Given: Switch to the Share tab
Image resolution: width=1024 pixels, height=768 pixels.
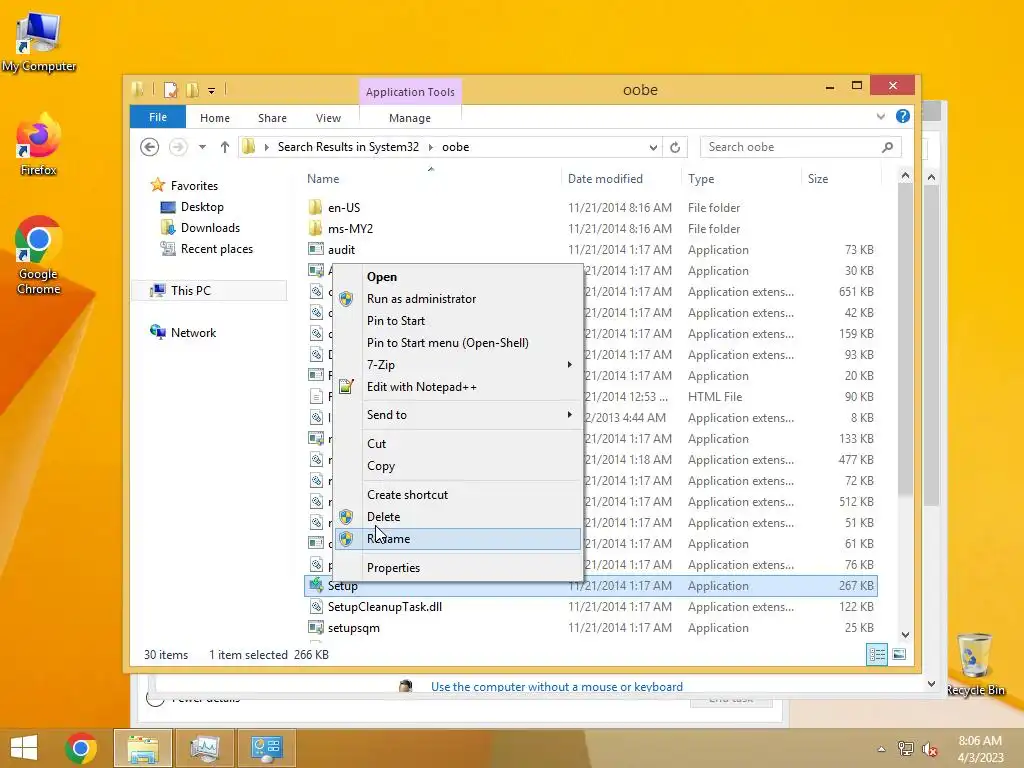Looking at the screenshot, I should click(272, 118).
